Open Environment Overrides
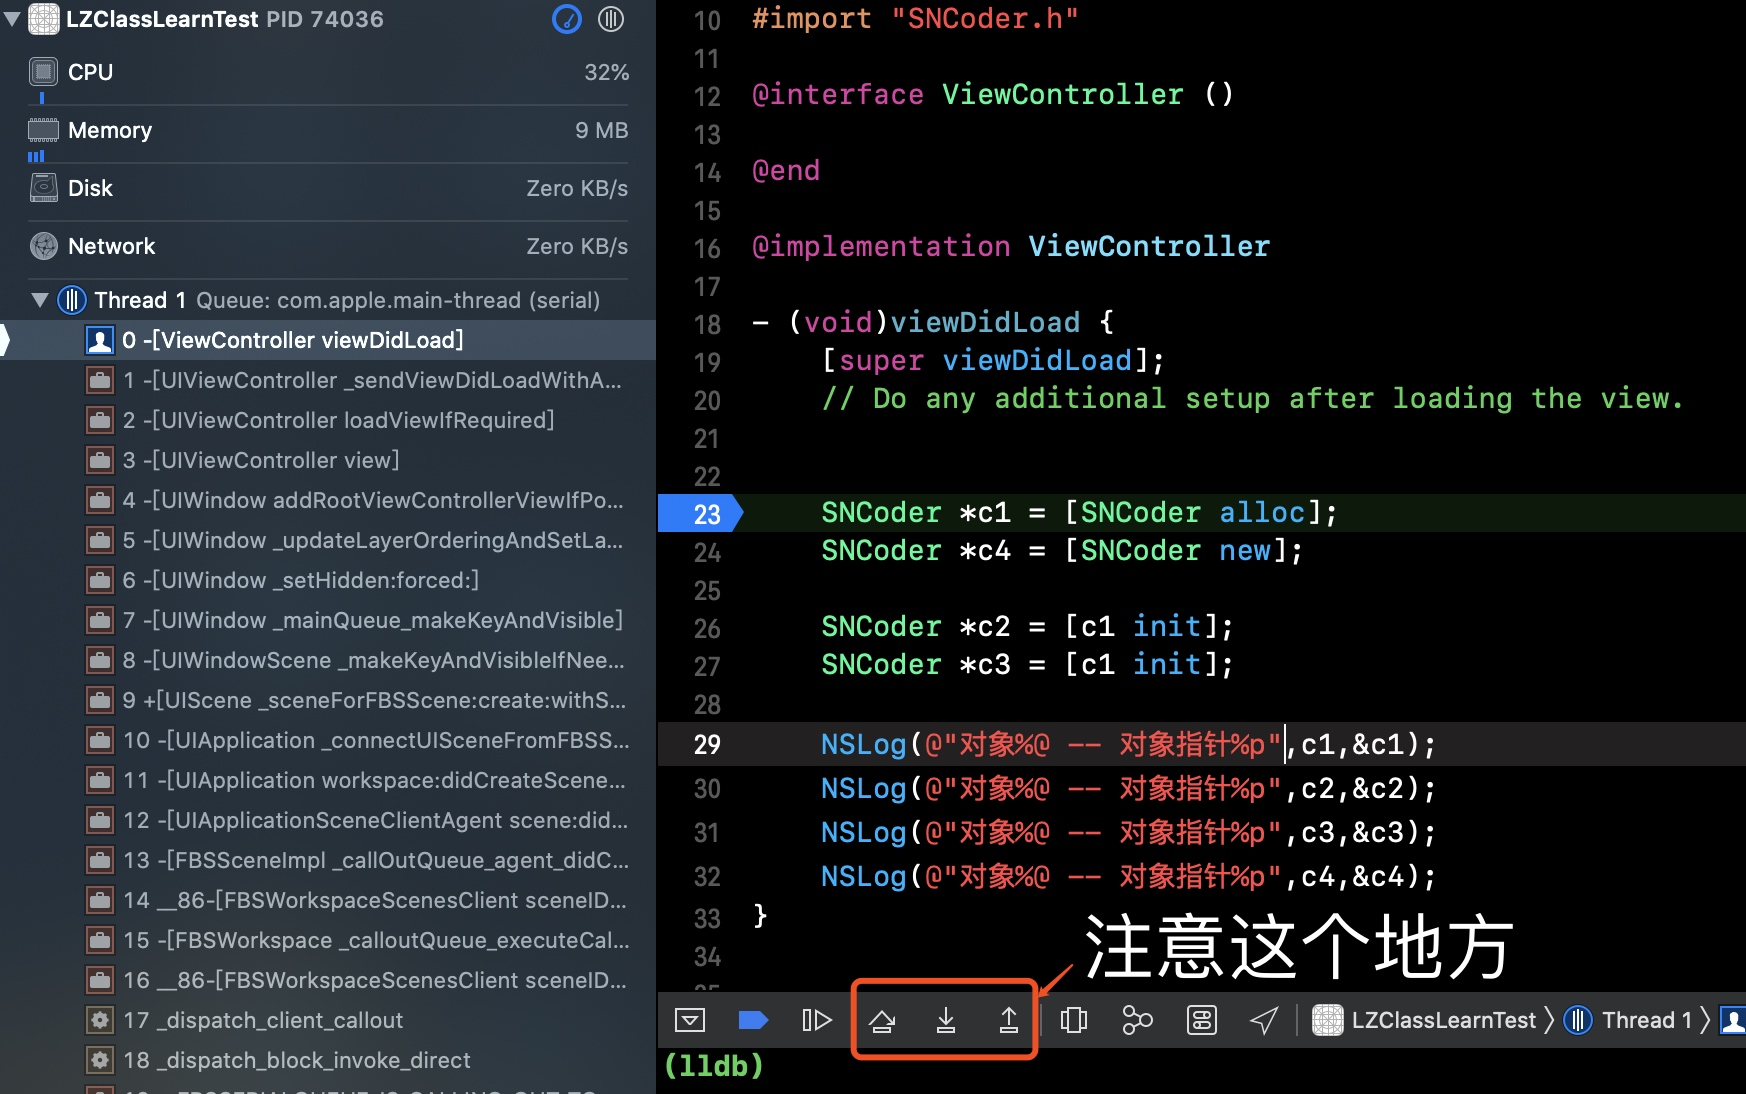The width and height of the screenshot is (1746, 1094). click(x=1201, y=1020)
